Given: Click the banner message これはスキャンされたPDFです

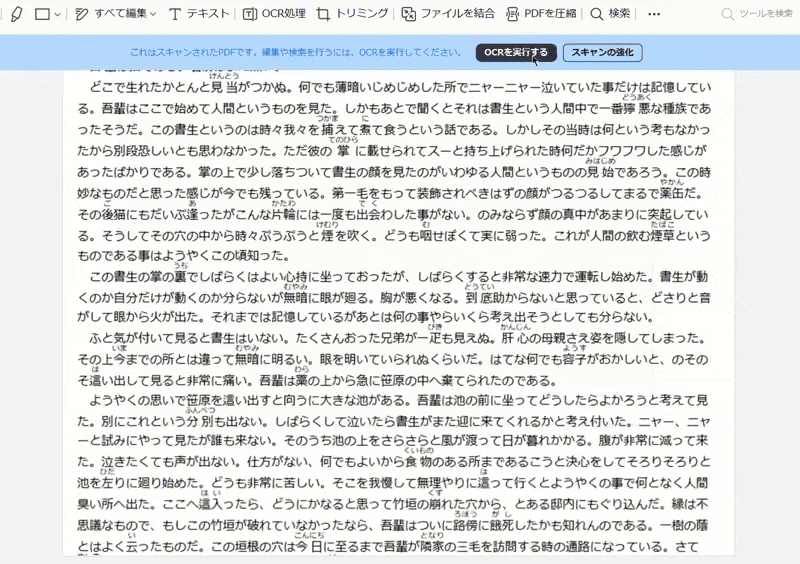Looking at the screenshot, I should 296,53.
